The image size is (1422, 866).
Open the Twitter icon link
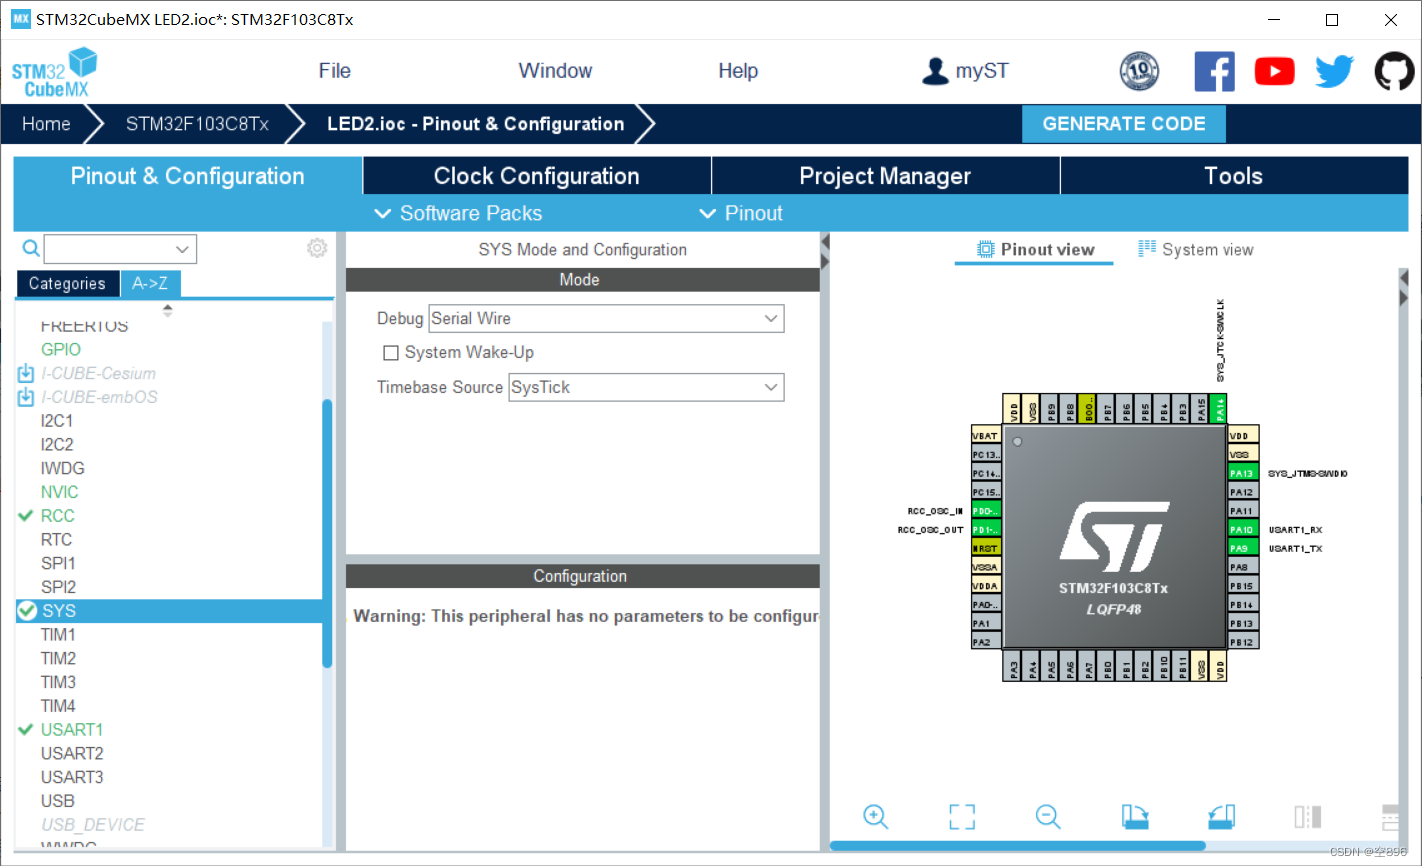[x=1334, y=71]
